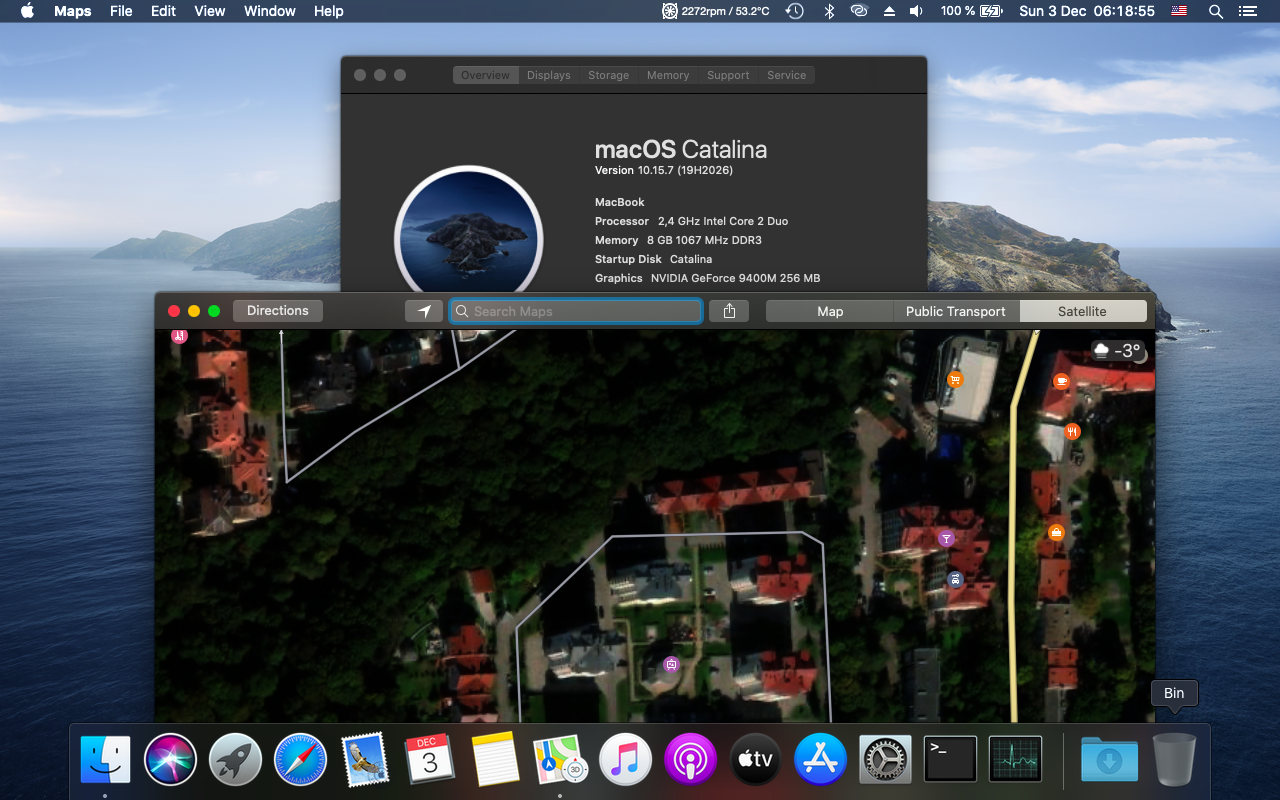Click the Search Maps field
This screenshot has height=800, width=1280.
[576, 311]
